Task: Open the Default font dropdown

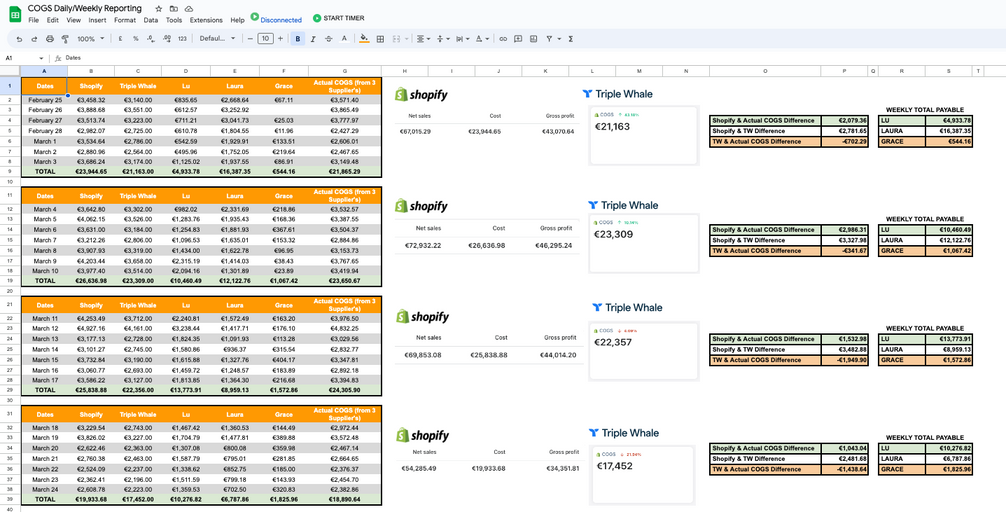Action: point(217,39)
